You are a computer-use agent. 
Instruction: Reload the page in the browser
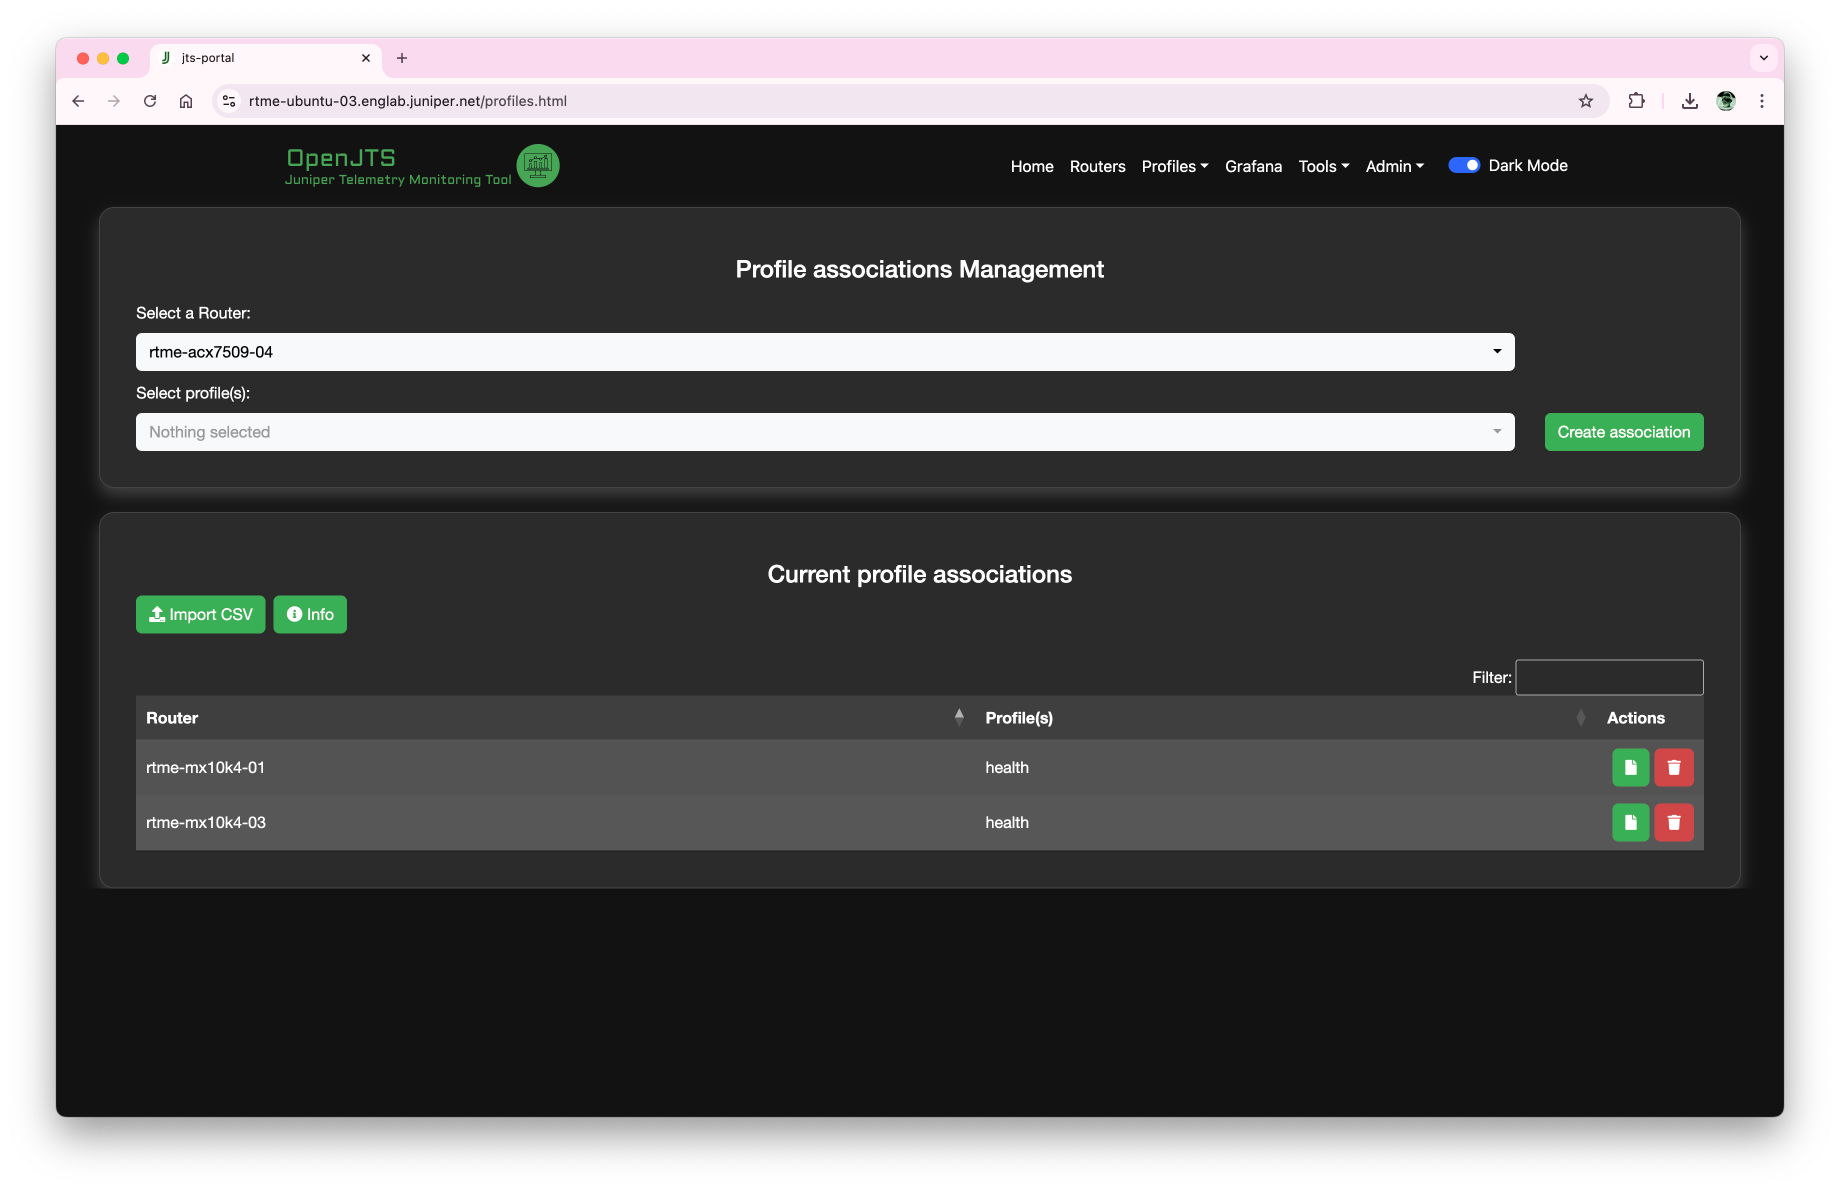(x=150, y=101)
